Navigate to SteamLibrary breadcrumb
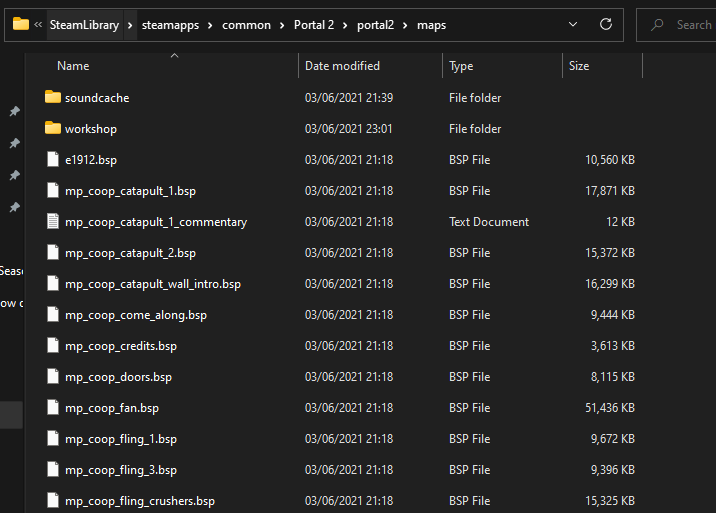Viewport: 716px width, 513px height. click(x=84, y=25)
